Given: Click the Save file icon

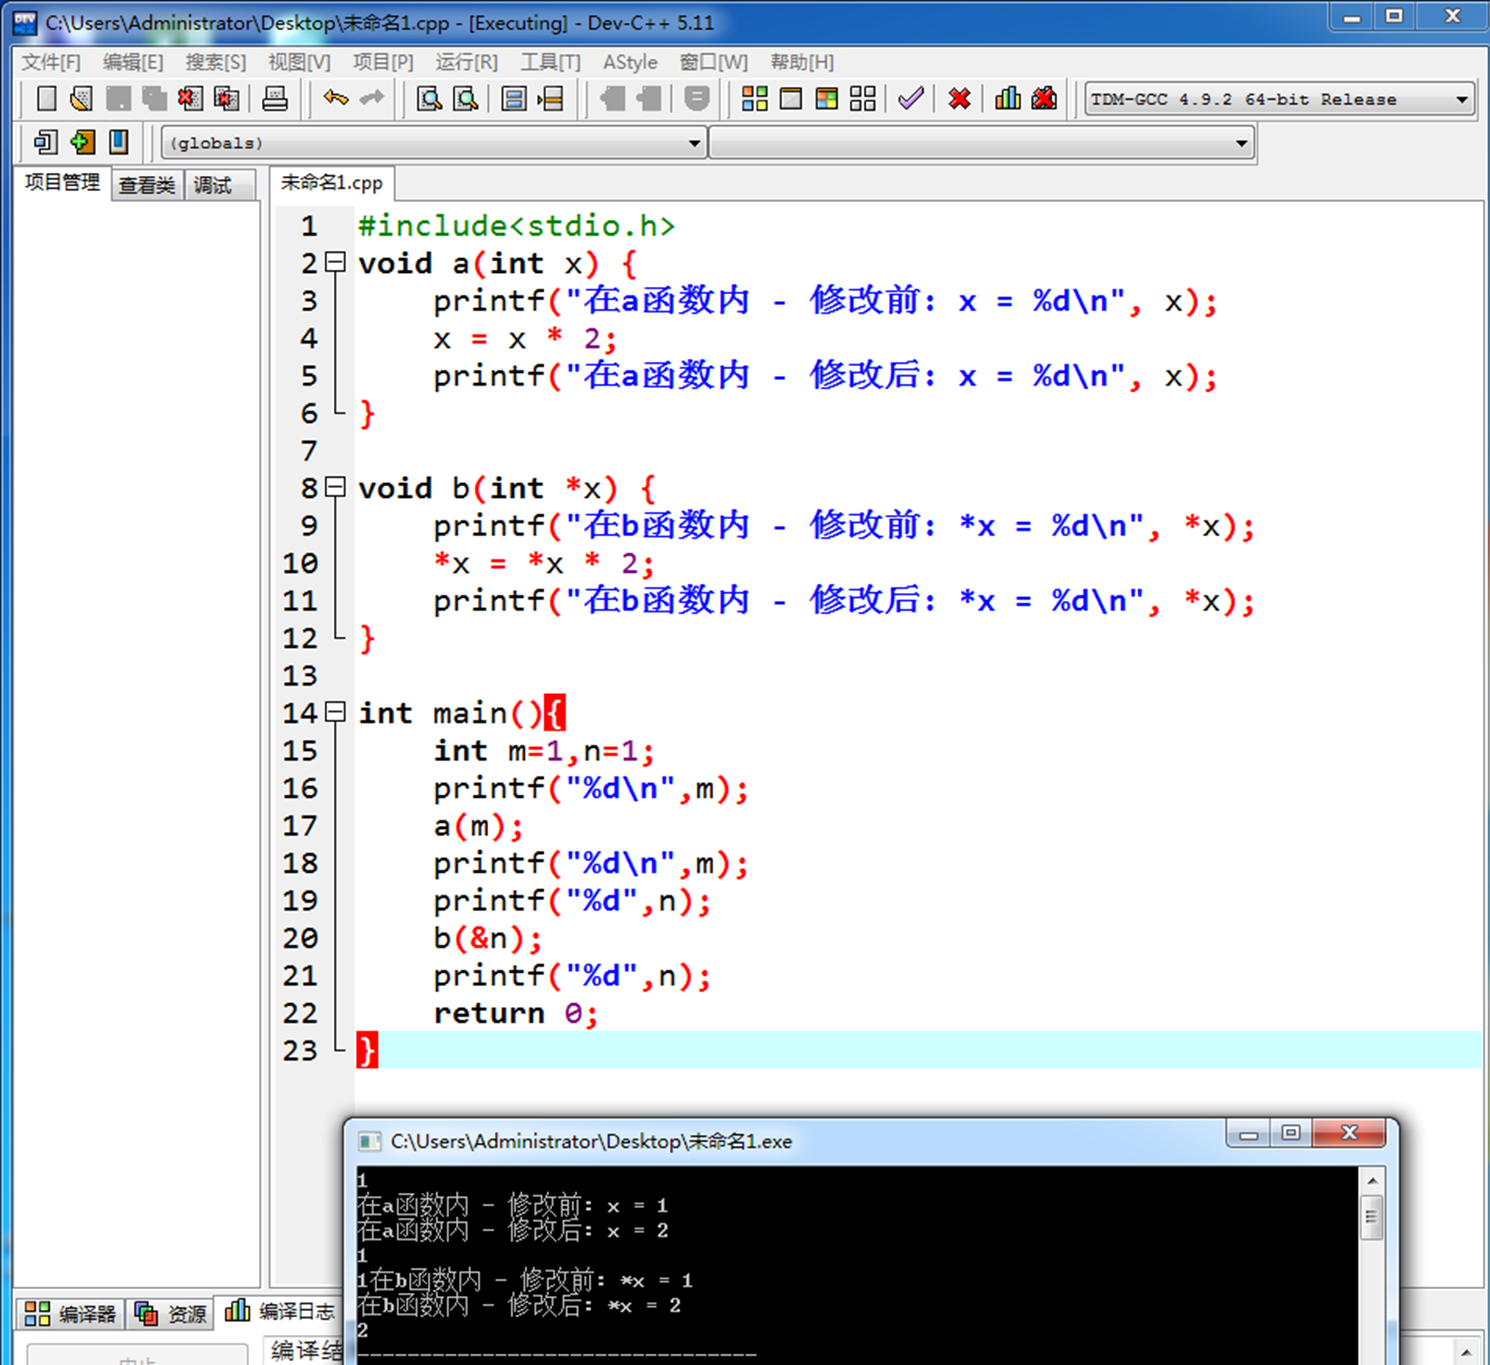Looking at the screenshot, I should click(118, 99).
